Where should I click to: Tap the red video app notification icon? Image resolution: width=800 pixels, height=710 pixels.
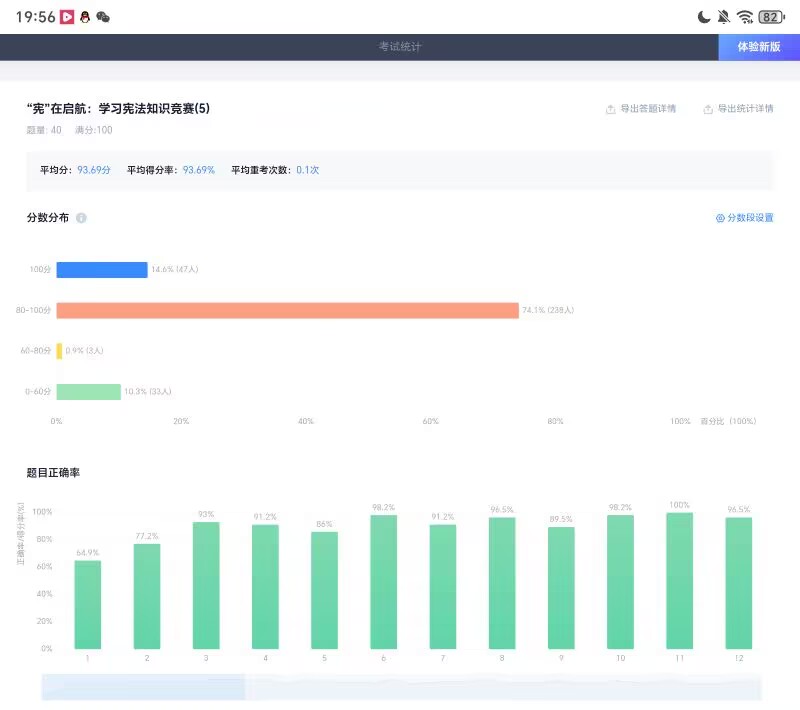[67, 17]
